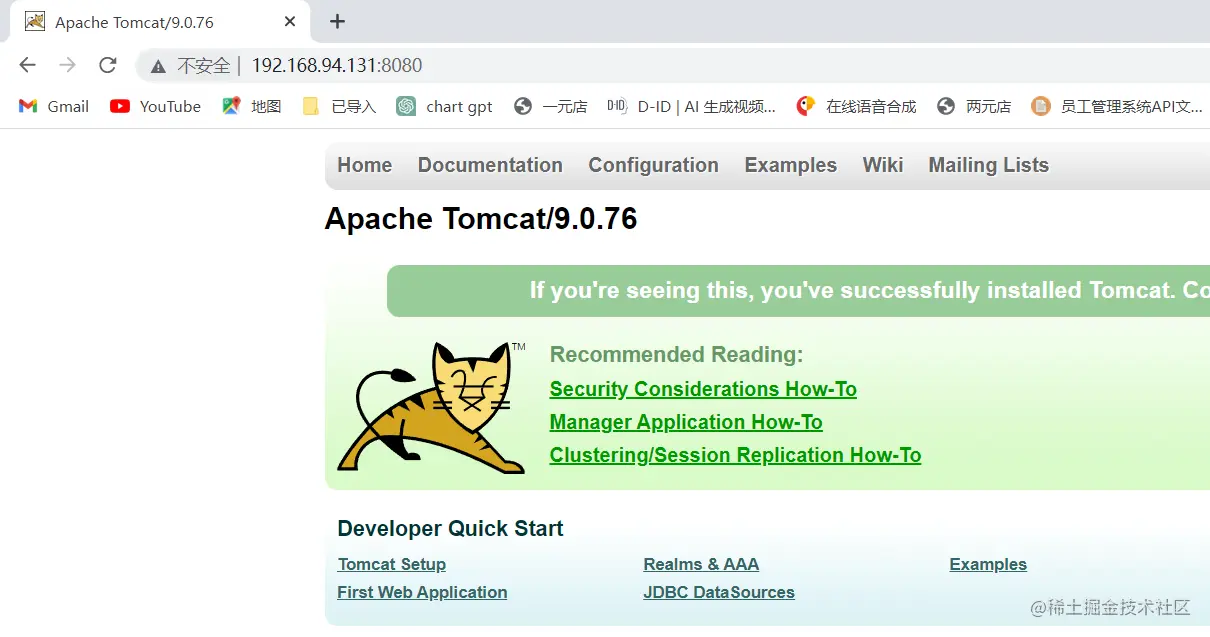
Task: Click the Tomcat cat logo image
Action: tap(432, 407)
